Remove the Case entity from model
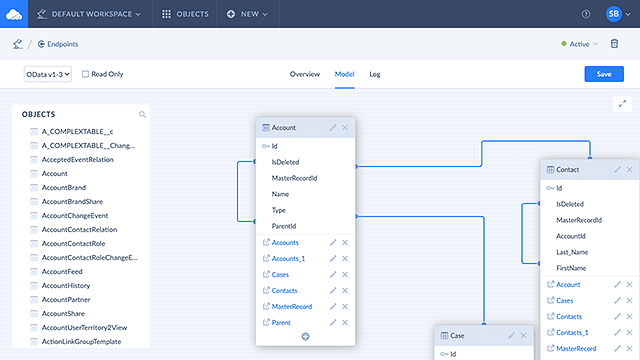The height and width of the screenshot is (360, 640). point(523,336)
